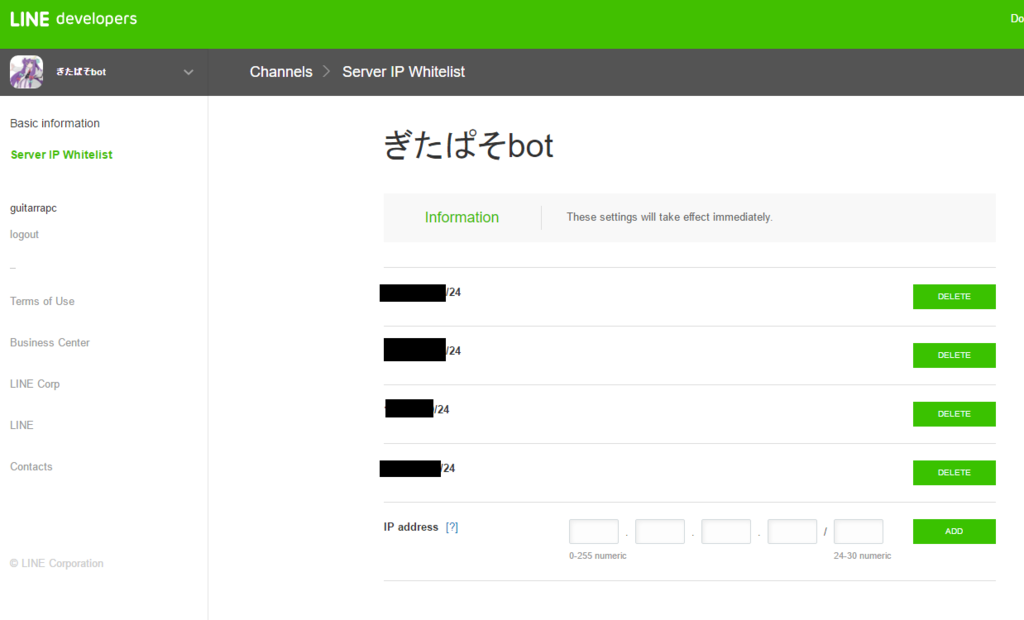Image resolution: width=1024 pixels, height=620 pixels.
Task: Click the 'IP address' label
Action: [411, 527]
